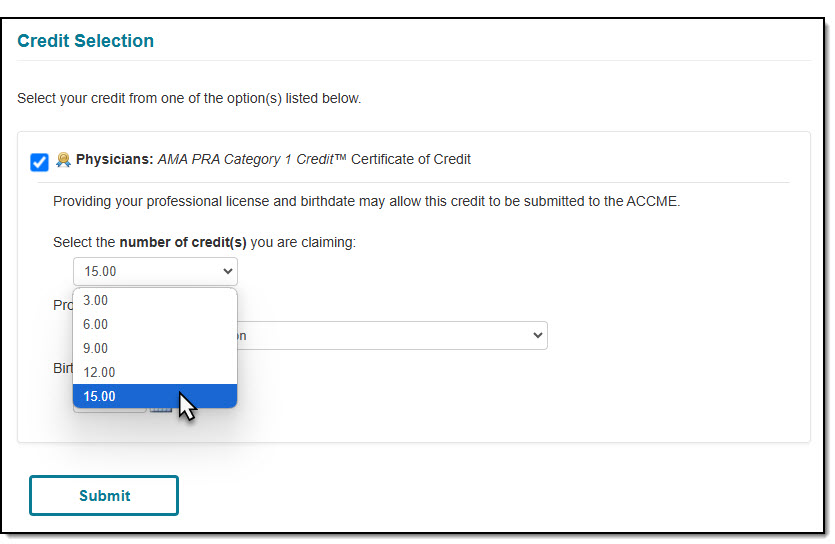
Task: Choose the 9.00 credit option
Action: (155, 348)
